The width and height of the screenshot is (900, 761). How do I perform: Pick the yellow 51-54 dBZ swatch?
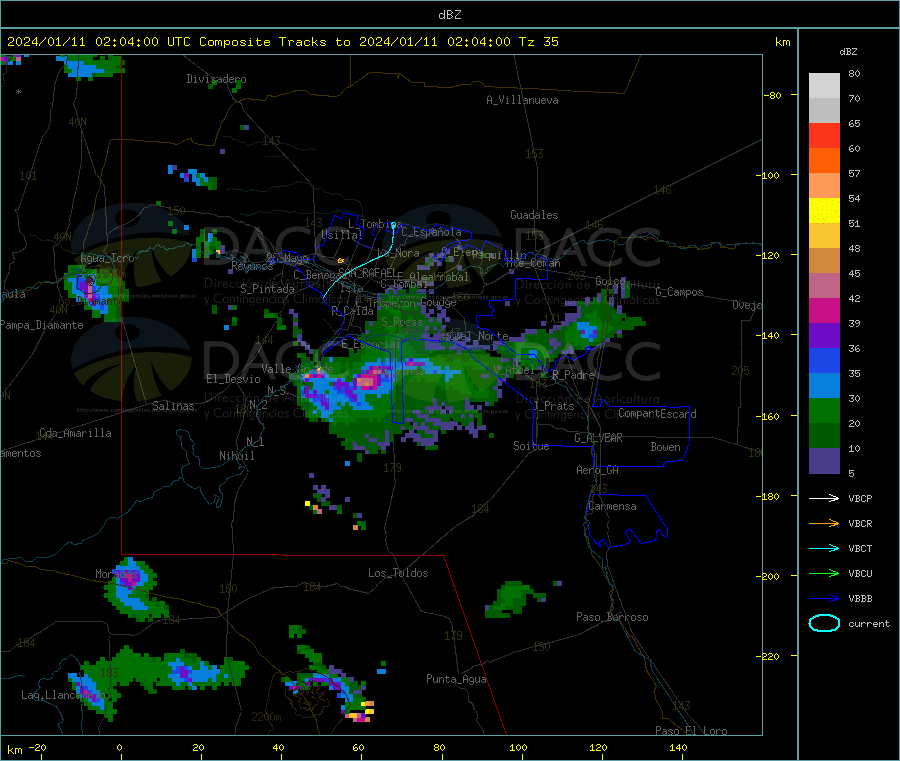pos(824,211)
